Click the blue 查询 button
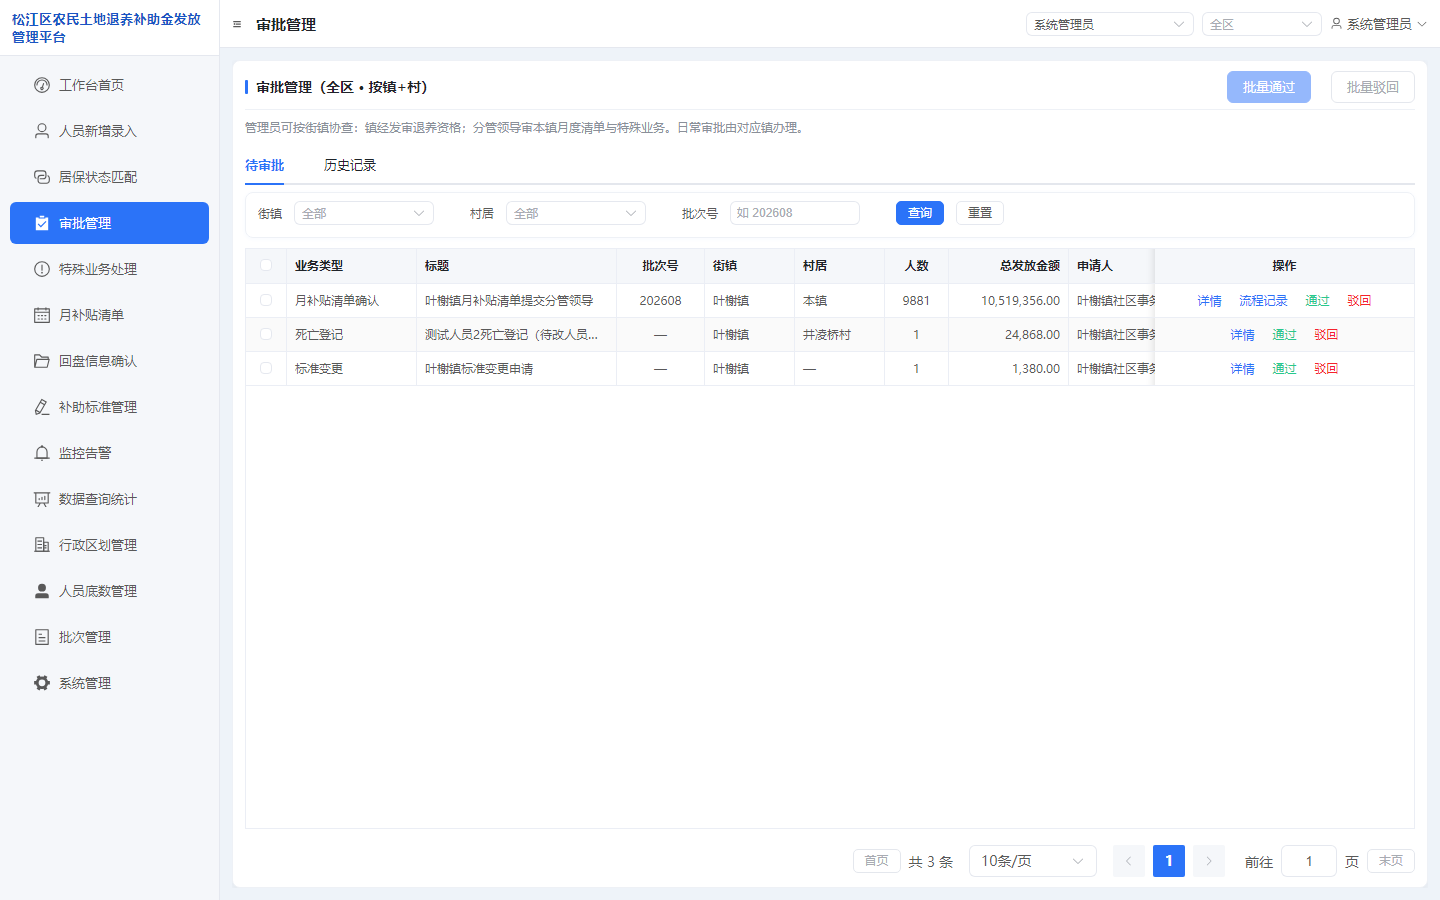 920,213
